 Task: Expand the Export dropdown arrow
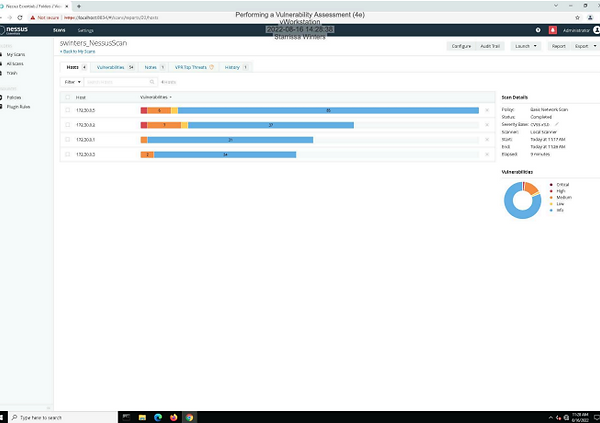tap(595, 46)
